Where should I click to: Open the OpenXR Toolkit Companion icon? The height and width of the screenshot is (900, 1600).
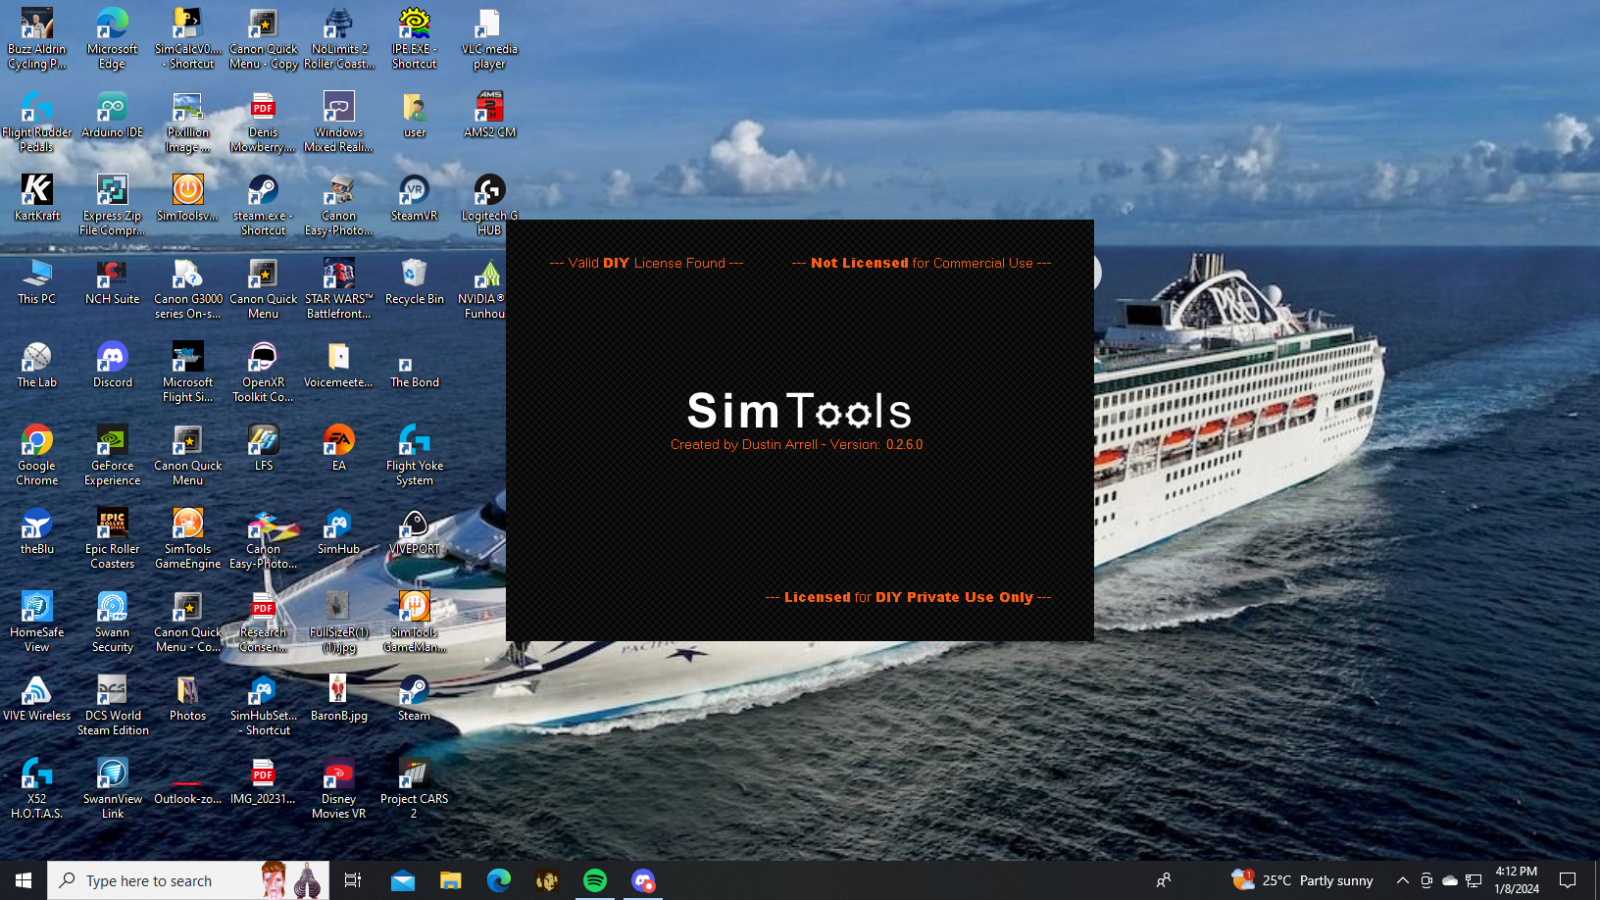pos(263,371)
